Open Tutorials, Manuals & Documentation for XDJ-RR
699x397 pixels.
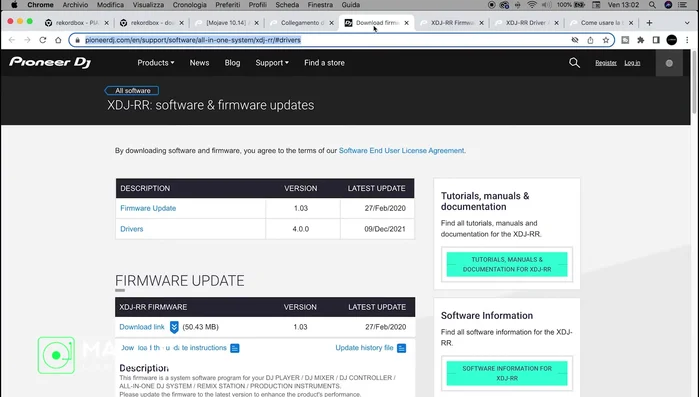click(507, 264)
